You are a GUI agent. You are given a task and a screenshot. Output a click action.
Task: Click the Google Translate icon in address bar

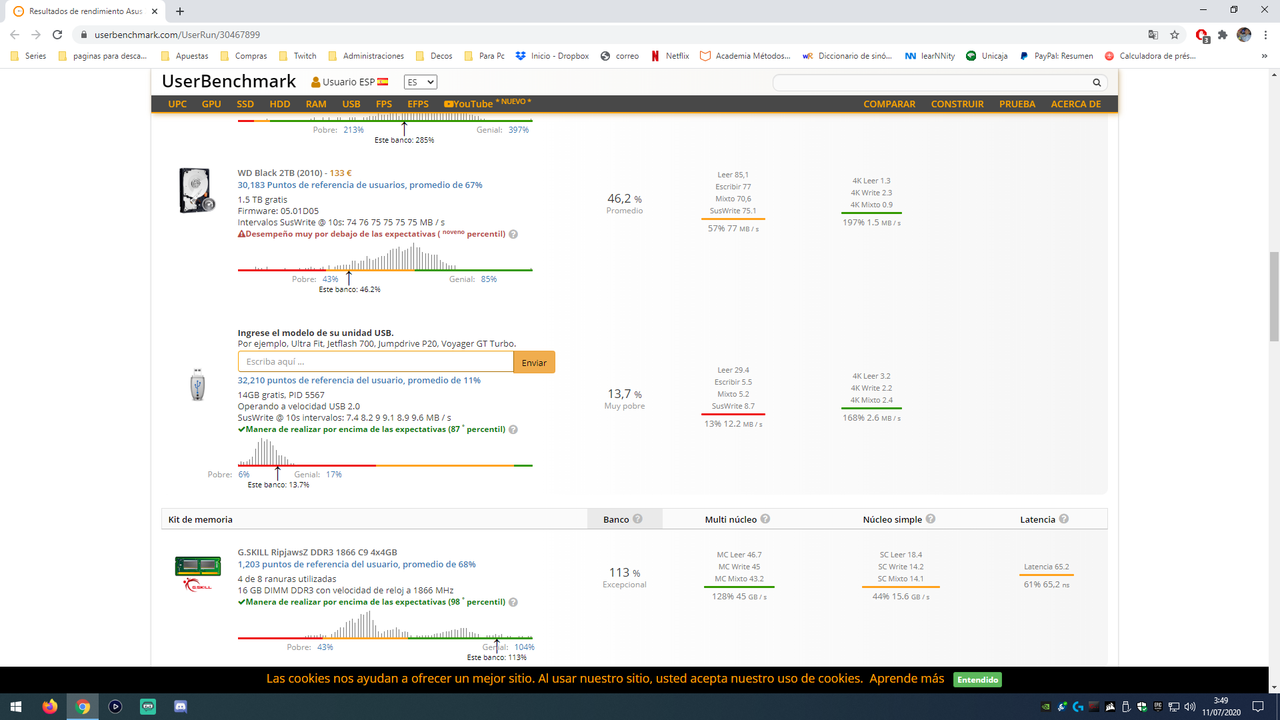[x=1154, y=34]
